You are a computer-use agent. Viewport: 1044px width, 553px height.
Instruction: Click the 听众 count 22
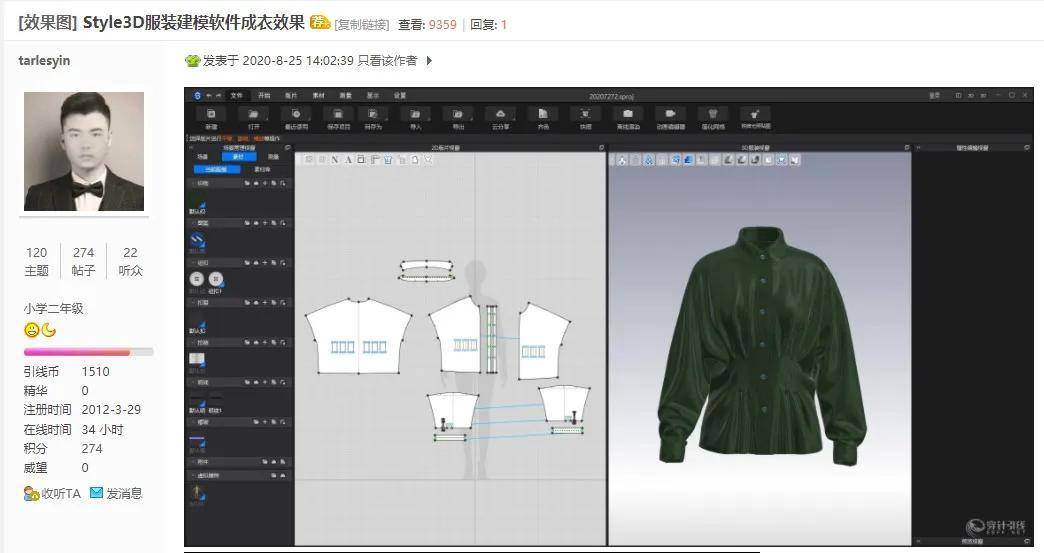coord(130,253)
